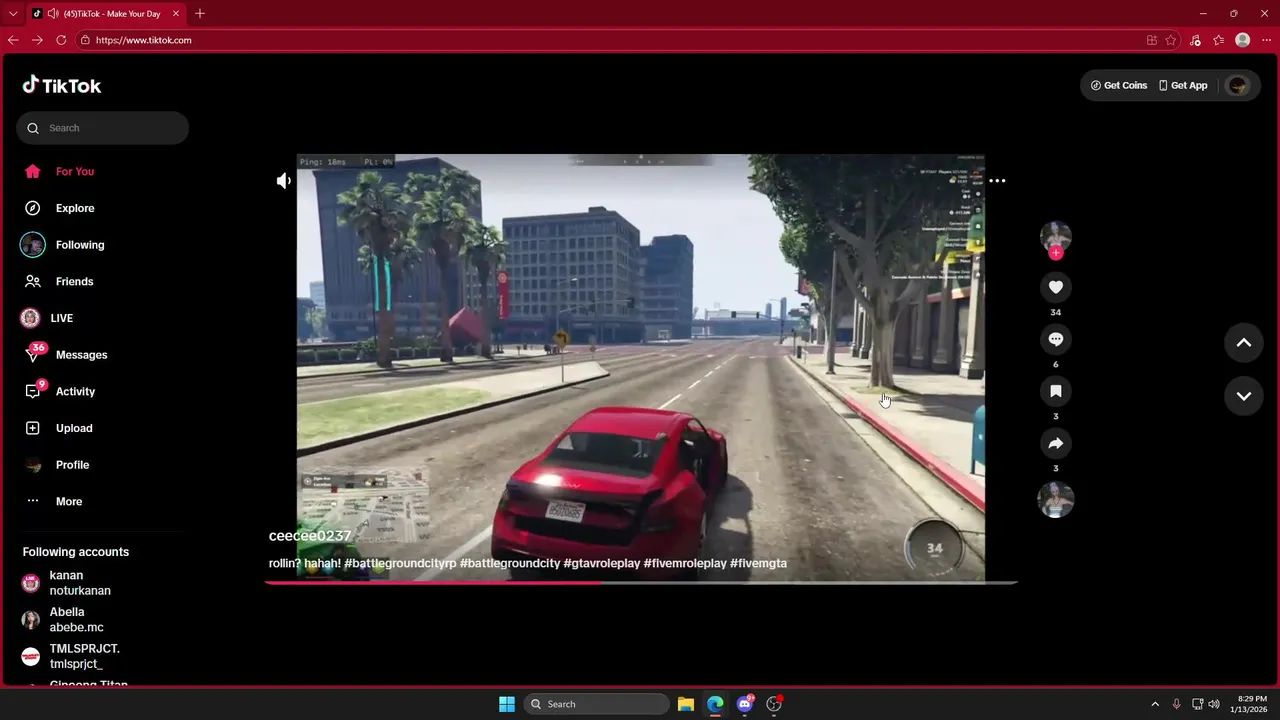1280x720 pixels.
Task: Open File Explorer from the taskbar
Action: tap(686, 704)
